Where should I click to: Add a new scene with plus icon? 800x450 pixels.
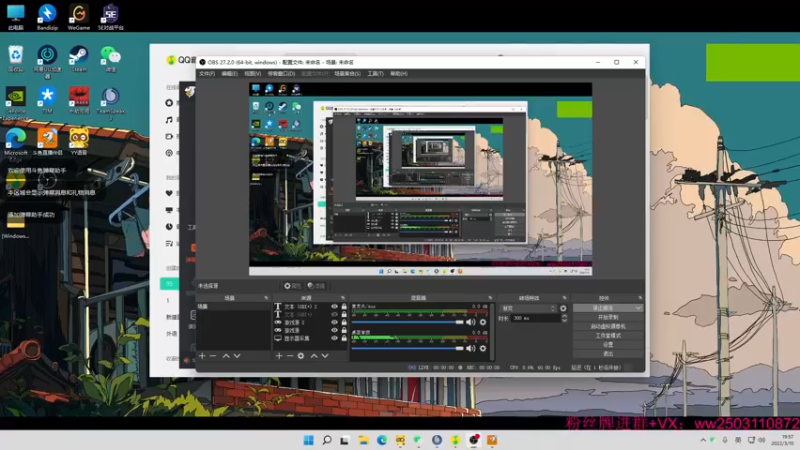[202, 356]
